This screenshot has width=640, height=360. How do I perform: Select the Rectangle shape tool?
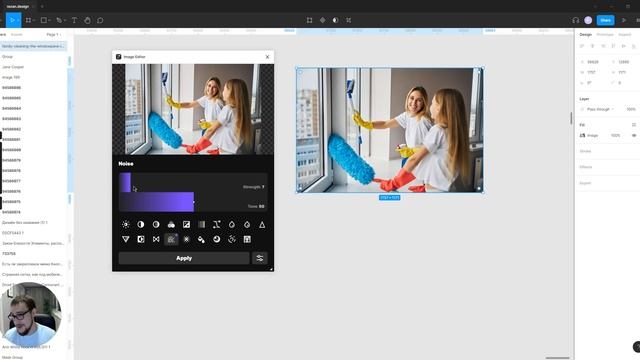pyautogui.click(x=44, y=20)
